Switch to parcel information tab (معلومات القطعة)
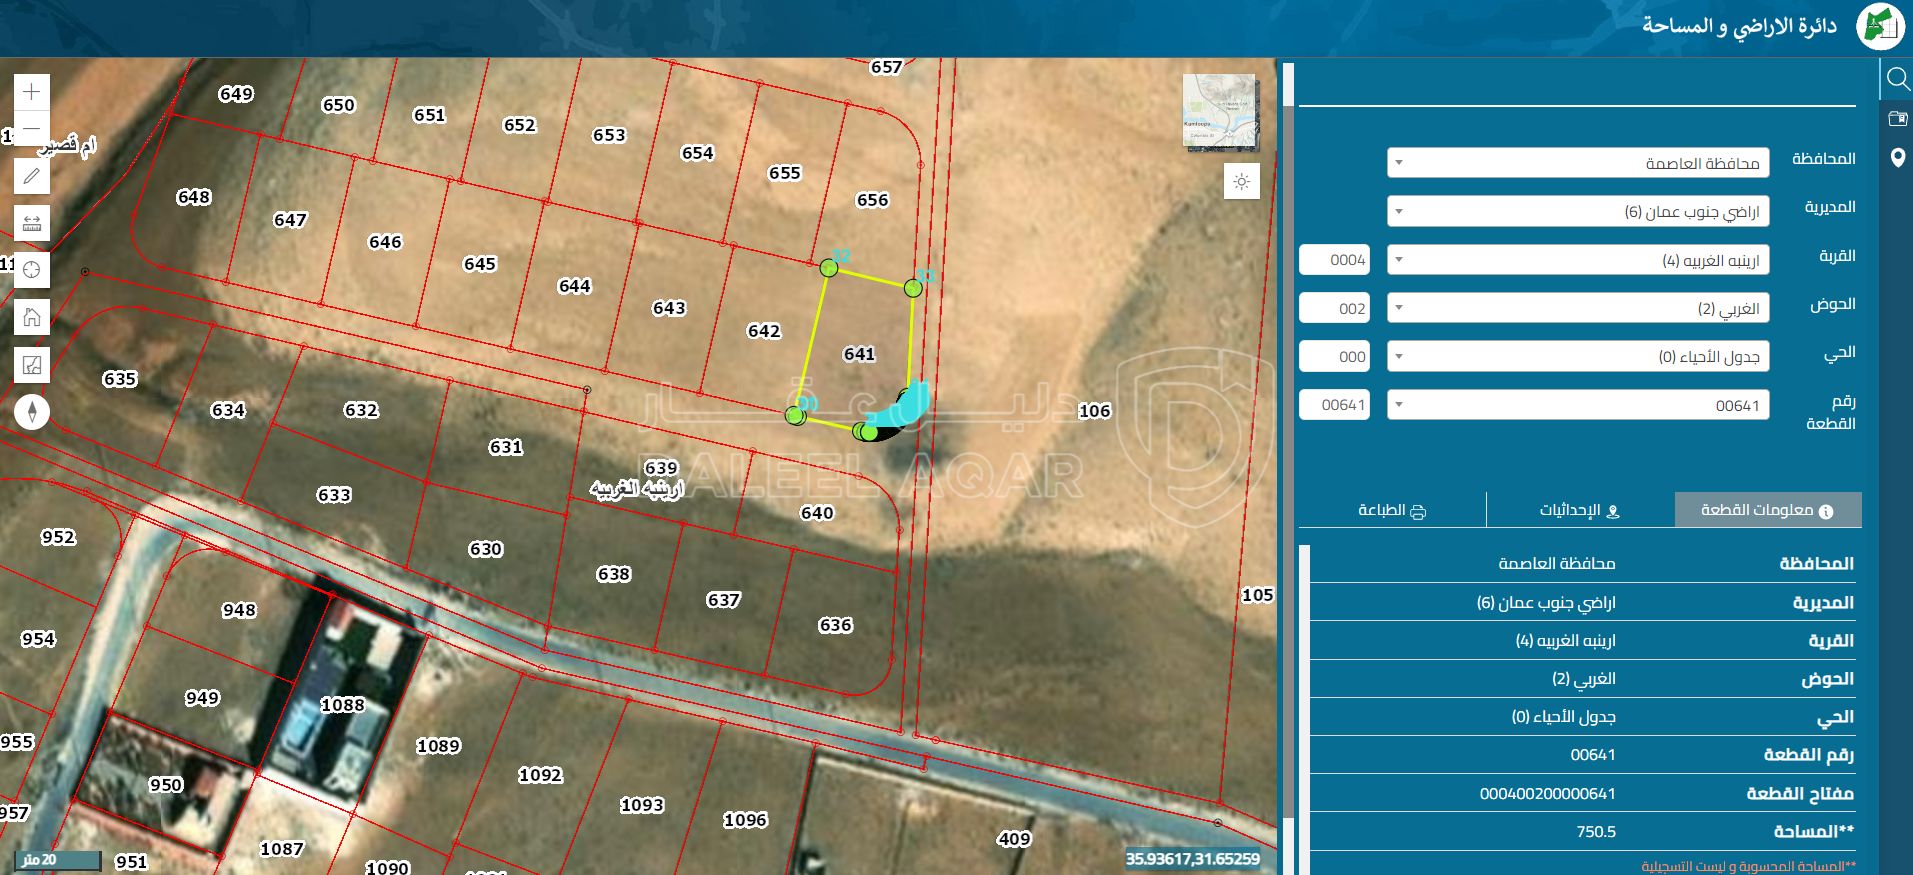The height and width of the screenshot is (875, 1913). pos(1767,510)
